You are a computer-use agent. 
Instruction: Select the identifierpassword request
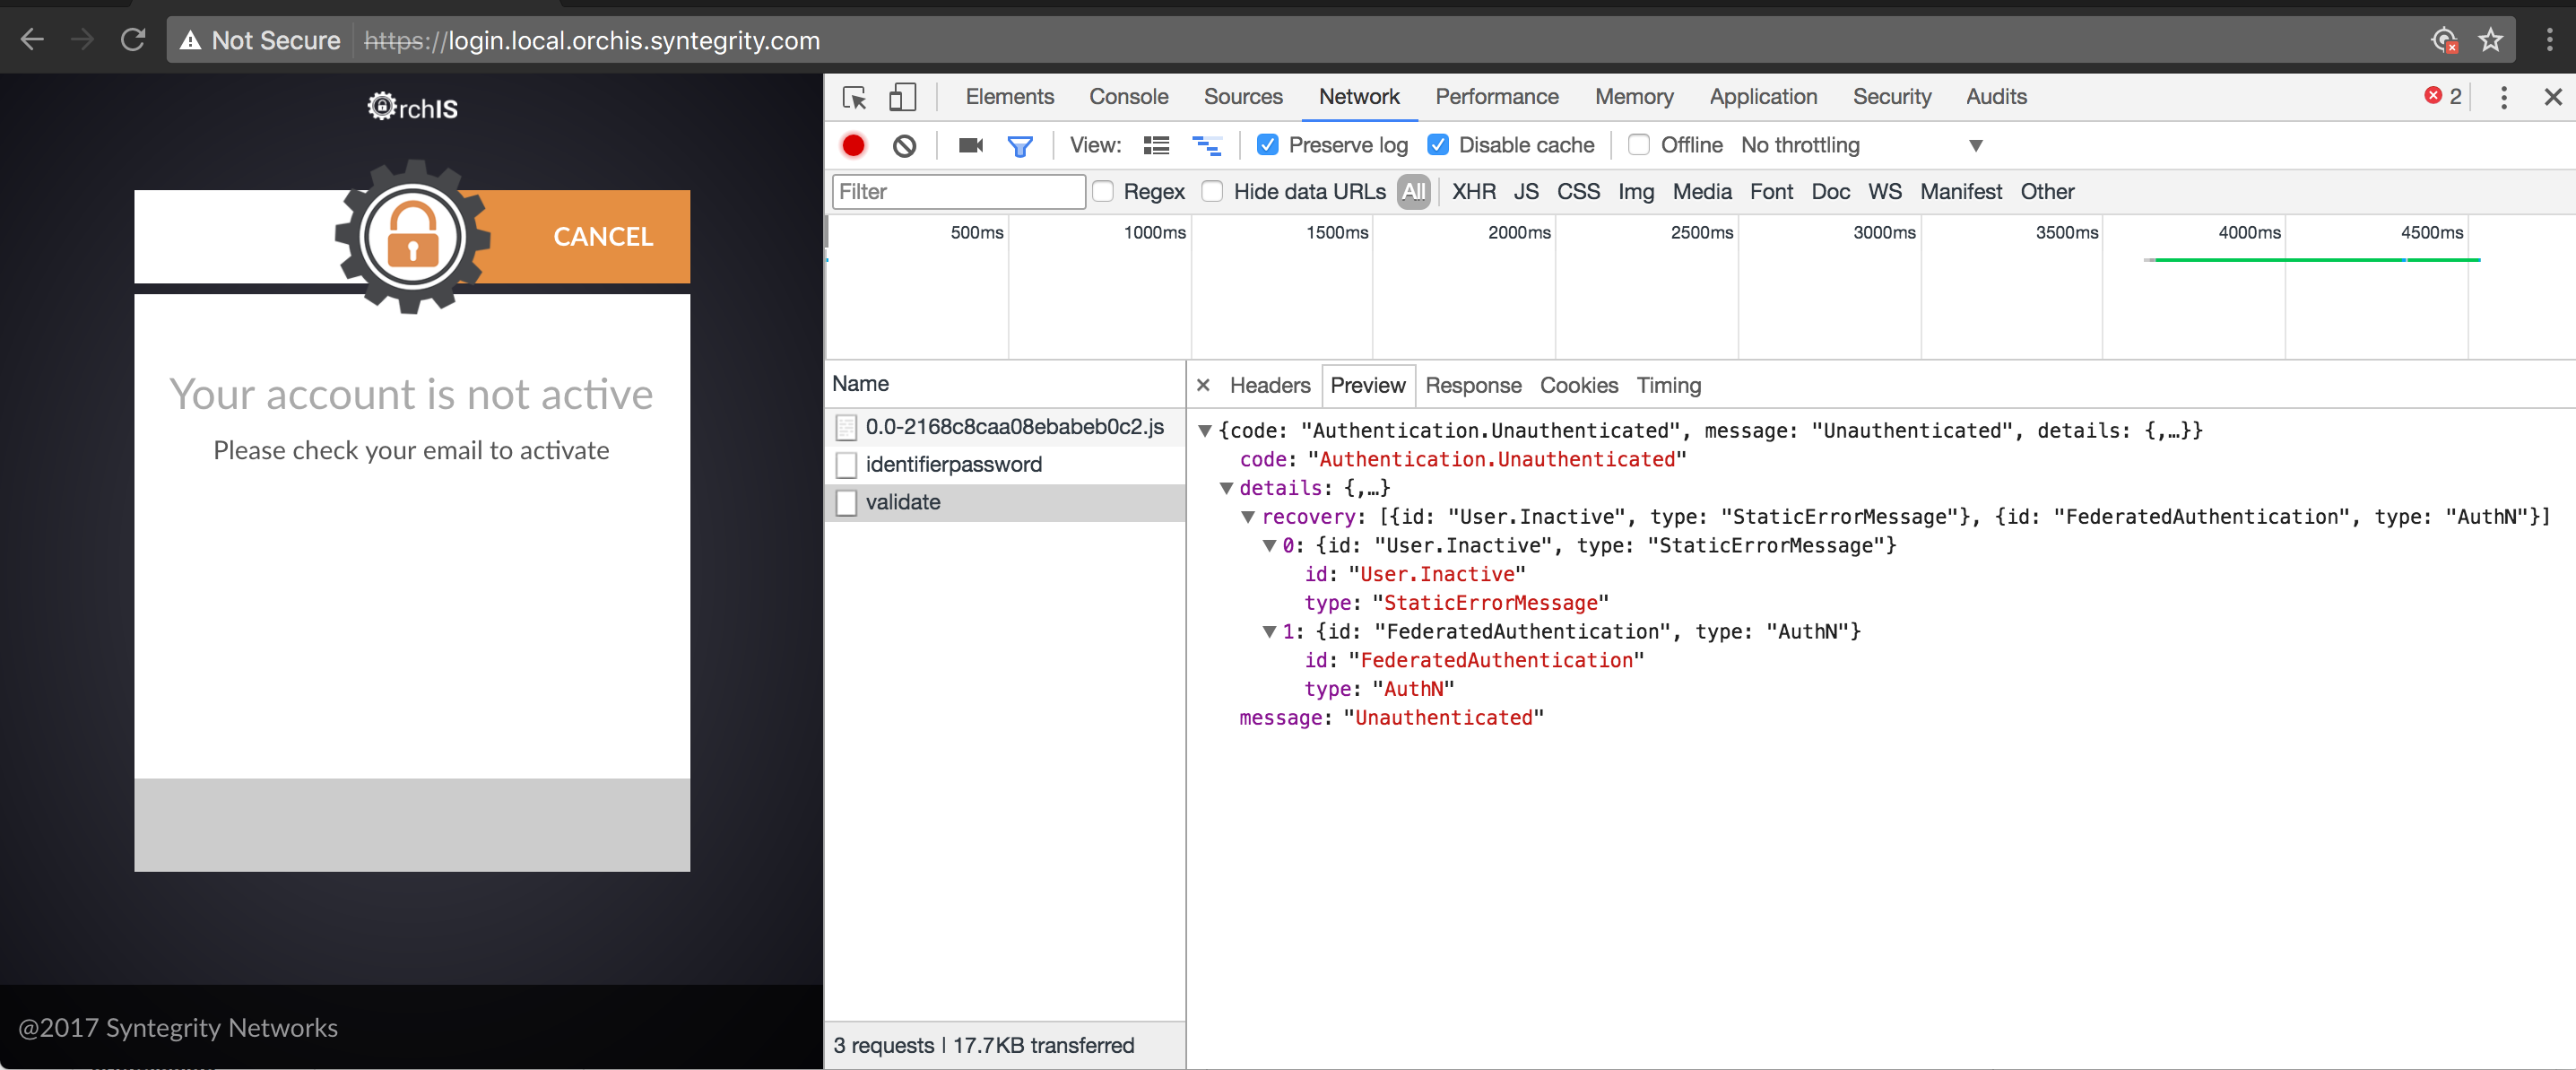(x=1005, y=465)
